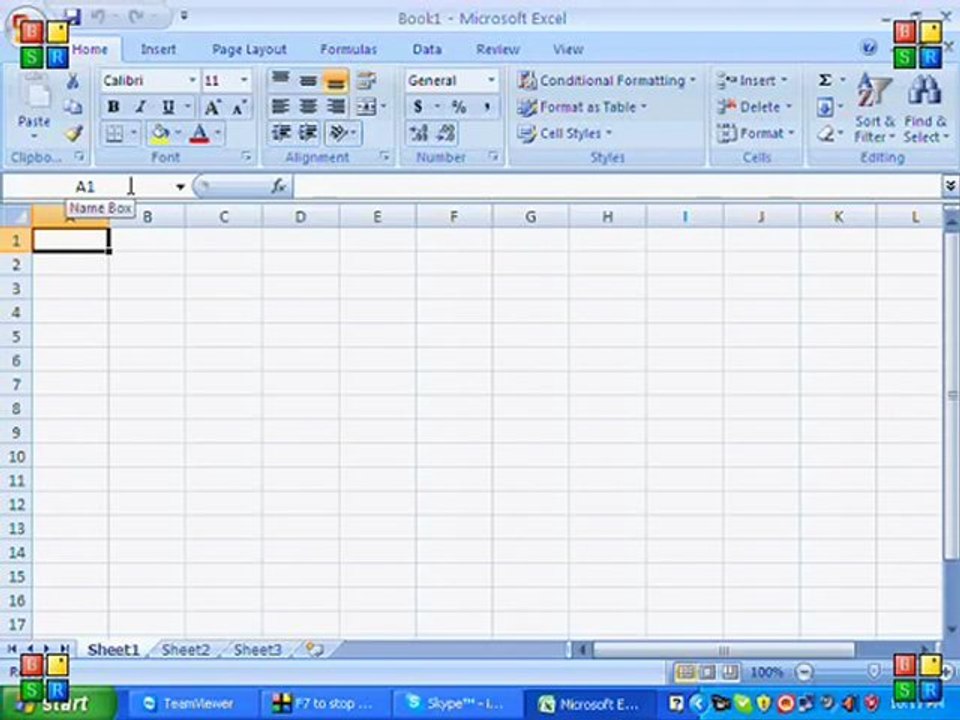Apply the Fill Color bucket
Image resolution: width=960 pixels, height=720 pixels.
(x=160, y=133)
